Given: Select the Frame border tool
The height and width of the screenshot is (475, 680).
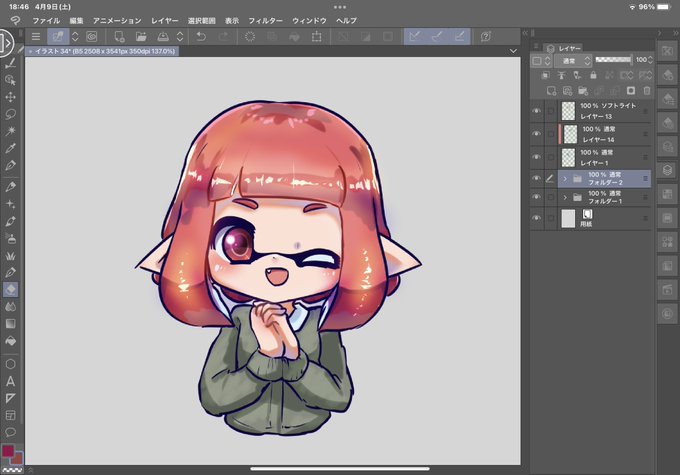Looking at the screenshot, I should pyautogui.click(x=10, y=415).
